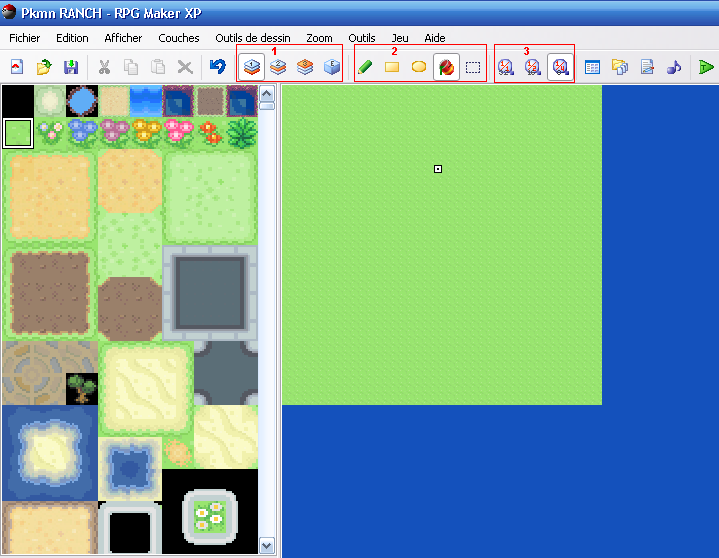
Task: Open the Database icon
Action: click(592, 67)
